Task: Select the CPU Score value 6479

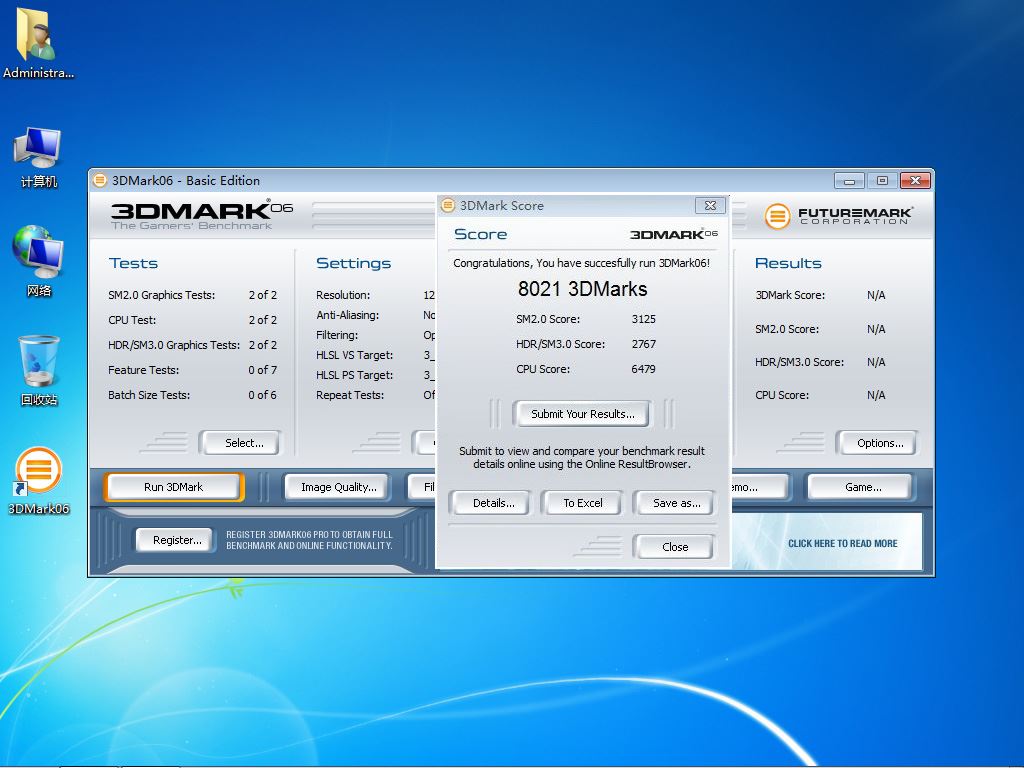Action: click(x=643, y=369)
